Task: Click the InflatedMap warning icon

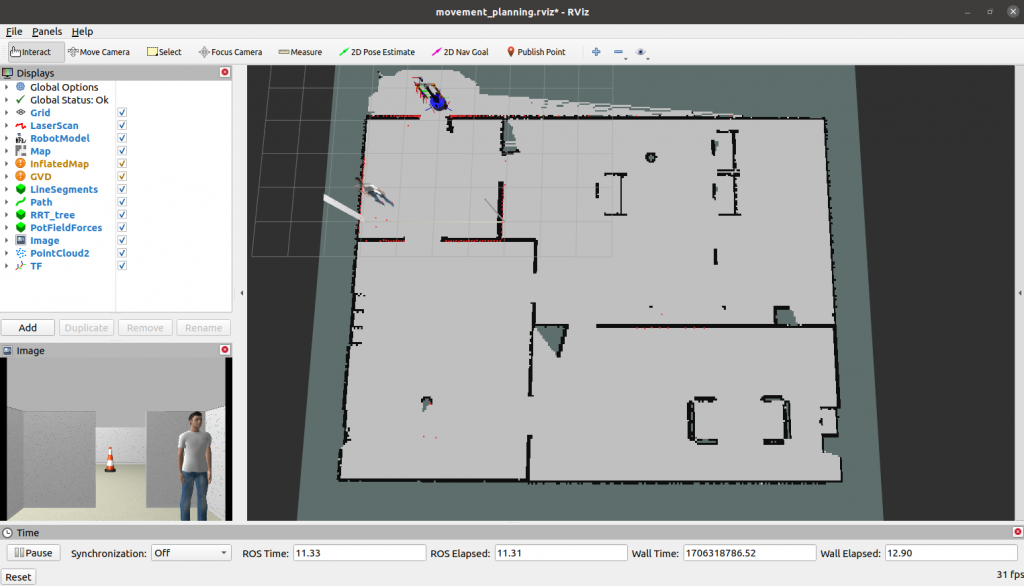Action: click(x=20, y=163)
